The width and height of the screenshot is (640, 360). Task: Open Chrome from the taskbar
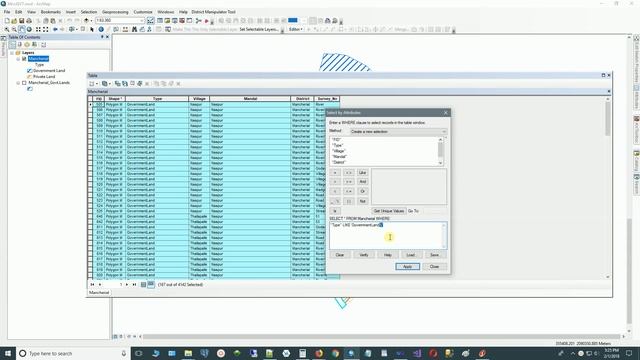[x=335, y=353]
